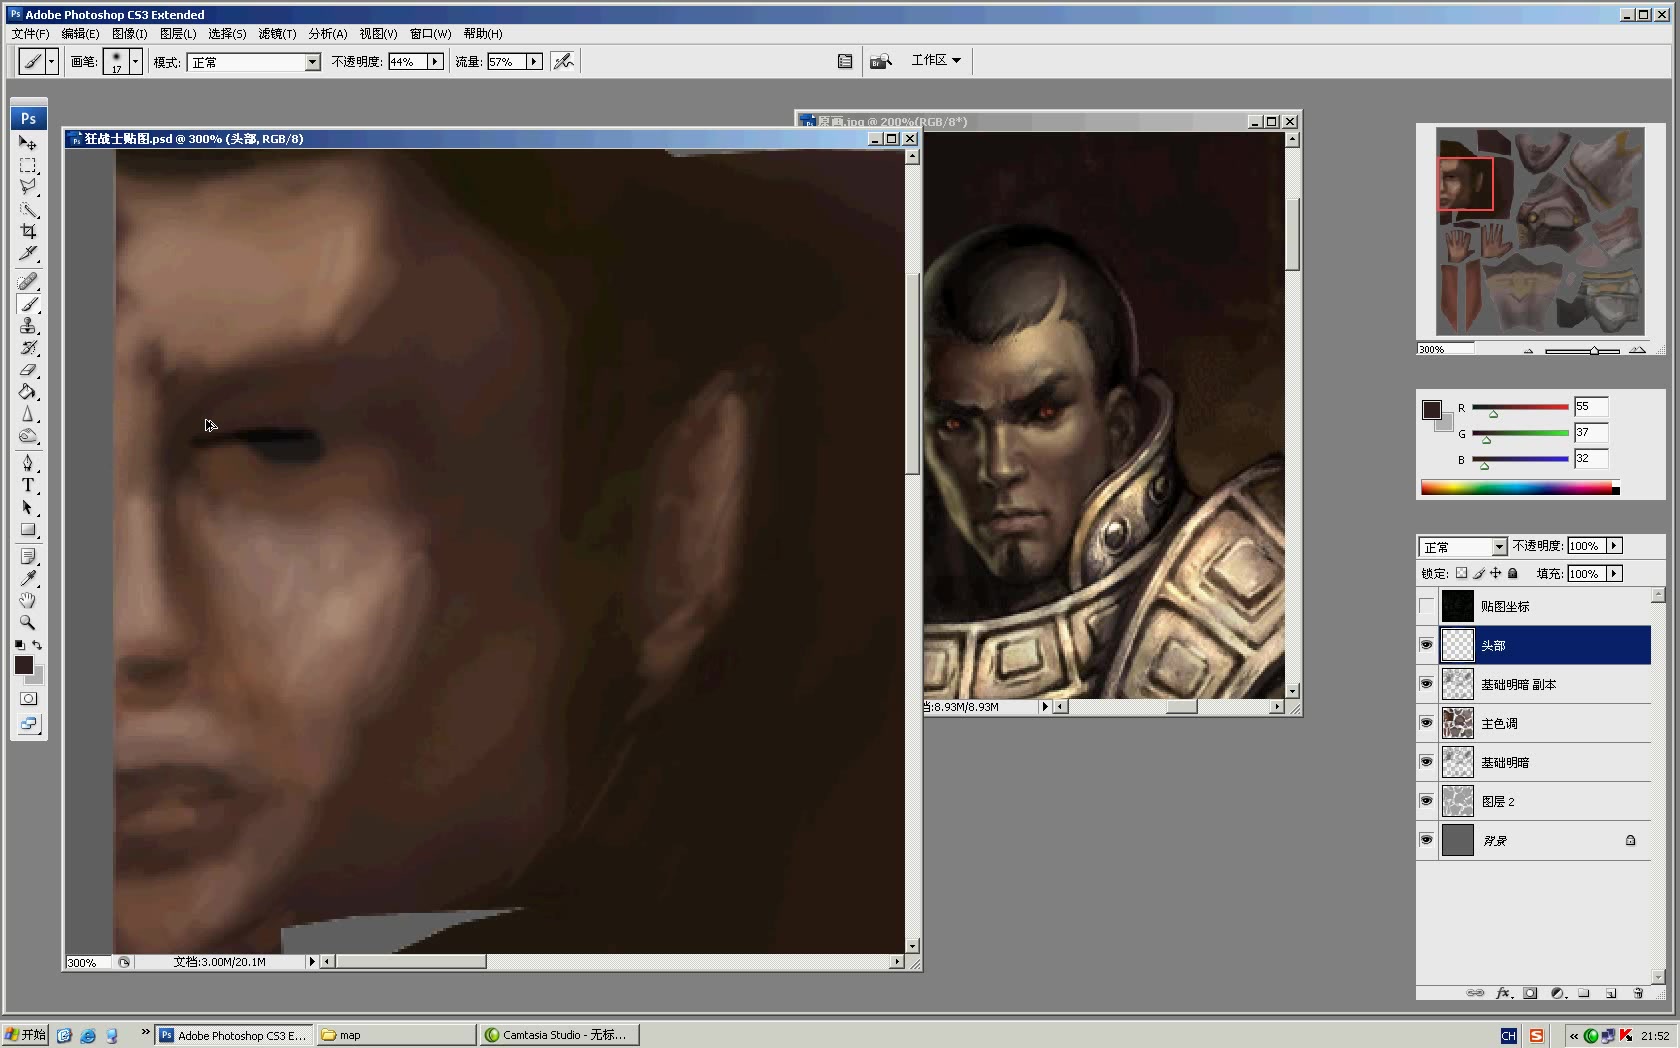Select the History Brush tool
Image resolution: width=1680 pixels, height=1048 pixels.
pos(28,348)
